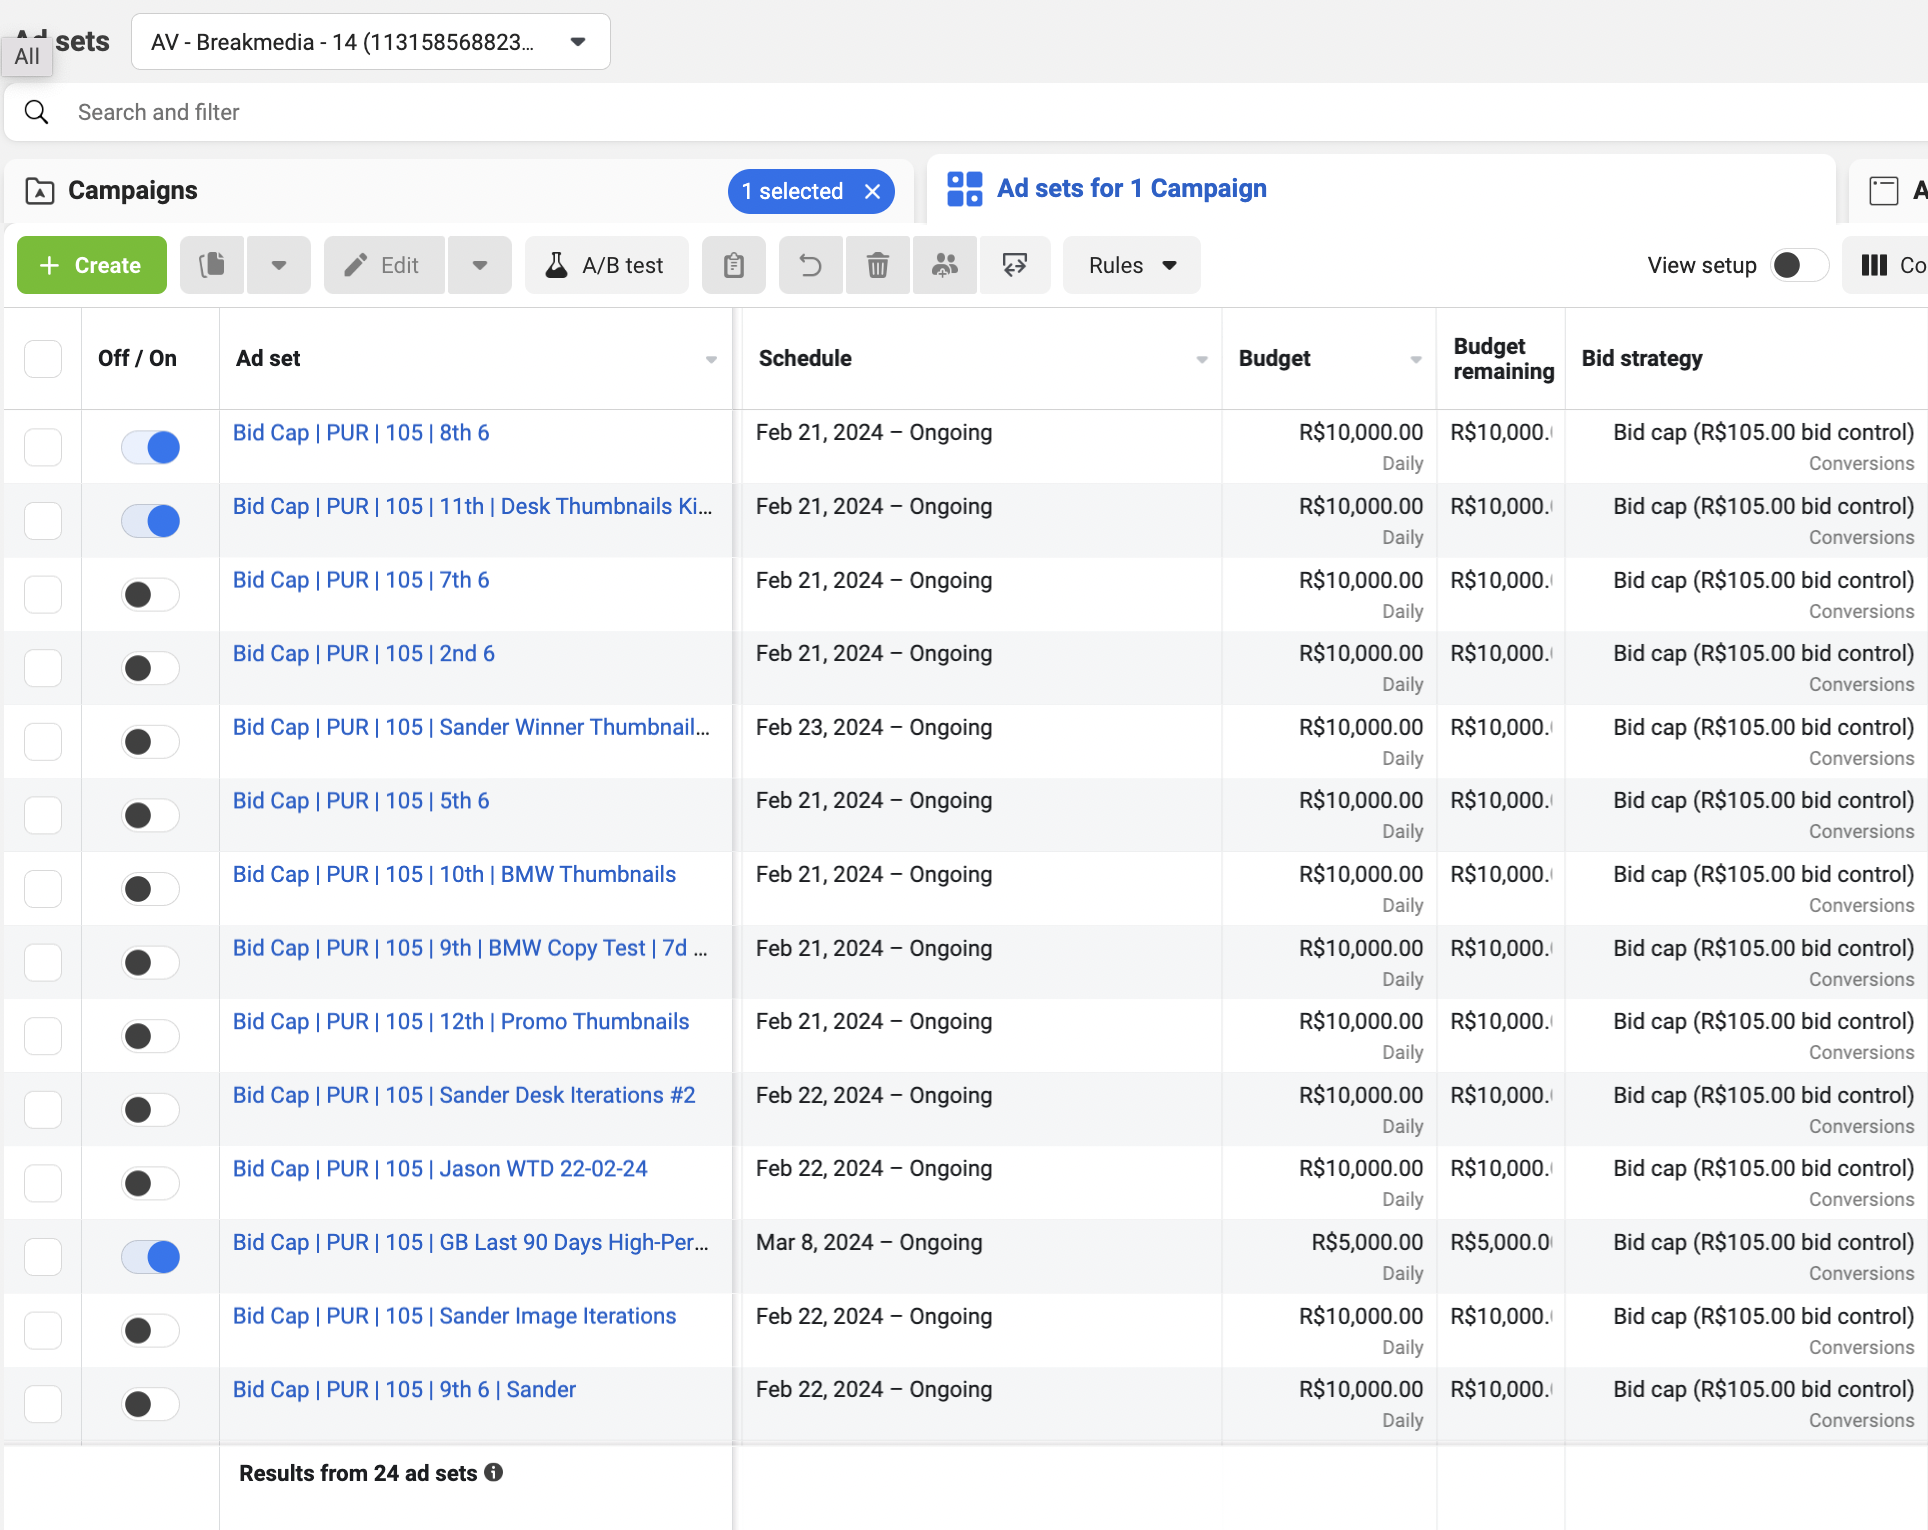Expand the Rules dropdown menu
This screenshot has width=1928, height=1530.
[x=1131, y=265]
